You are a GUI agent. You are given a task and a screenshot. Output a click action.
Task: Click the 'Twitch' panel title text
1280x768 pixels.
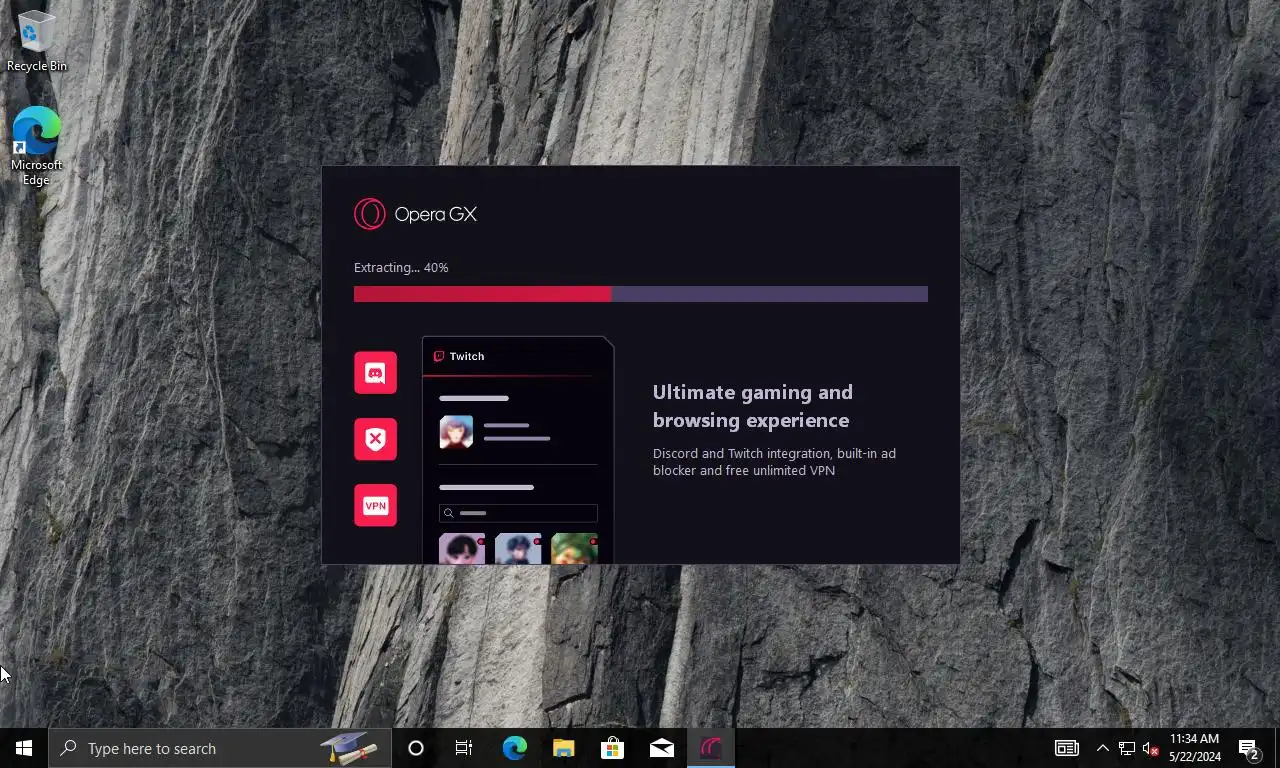pyautogui.click(x=467, y=356)
